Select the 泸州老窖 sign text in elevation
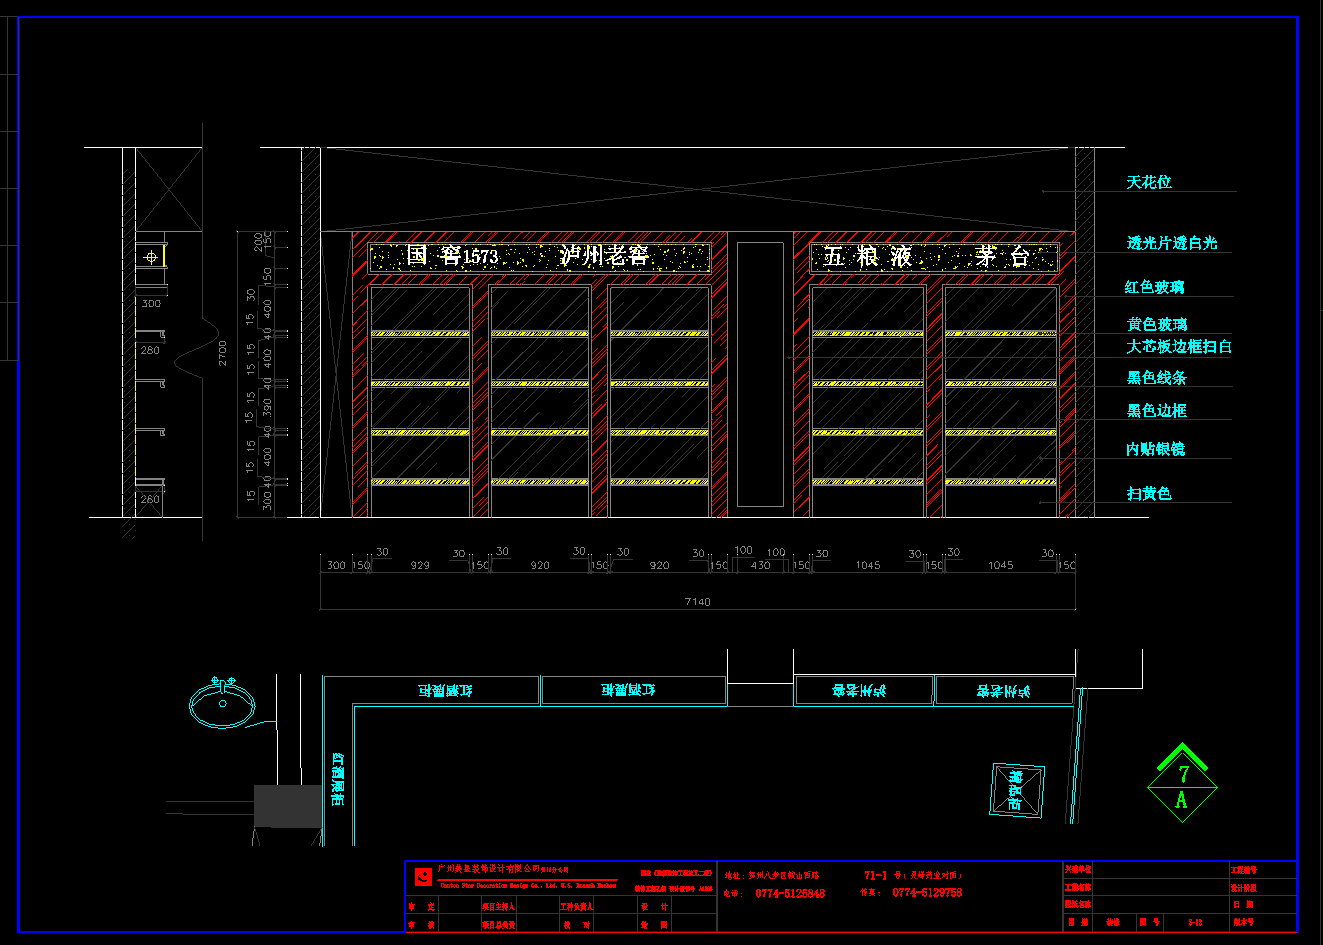 pyautogui.click(x=604, y=256)
